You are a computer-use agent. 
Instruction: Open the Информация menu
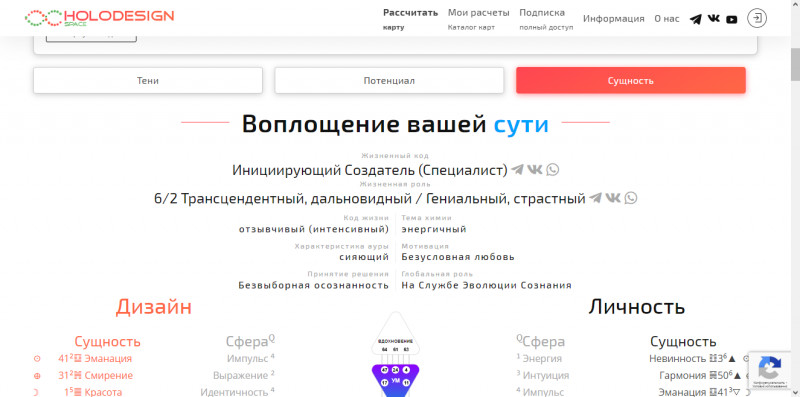pos(614,19)
